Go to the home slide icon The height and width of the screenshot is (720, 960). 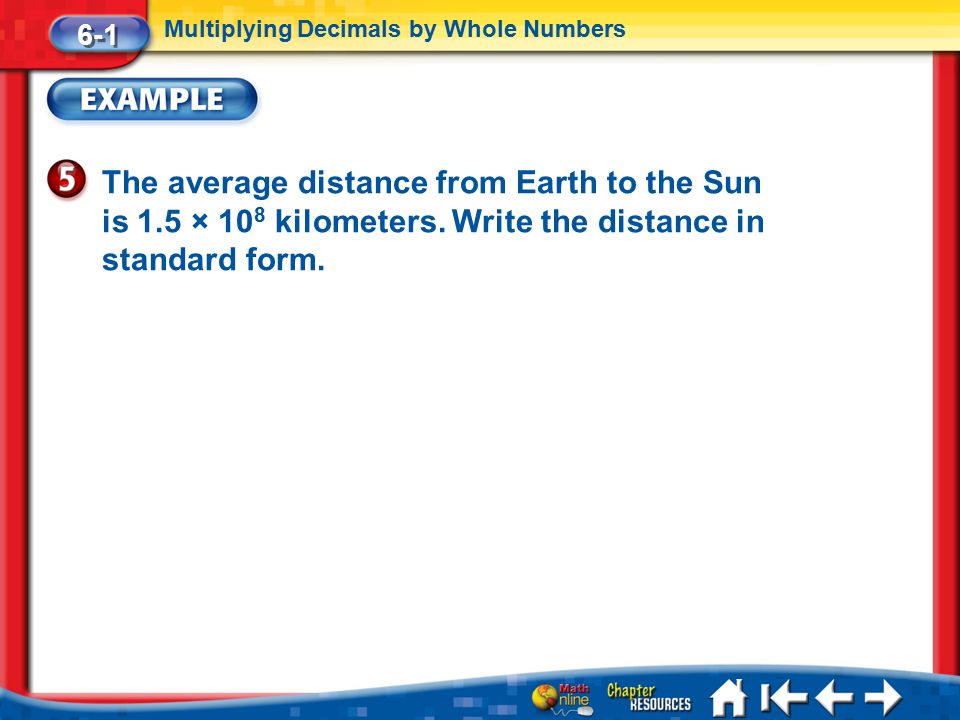[x=729, y=697]
